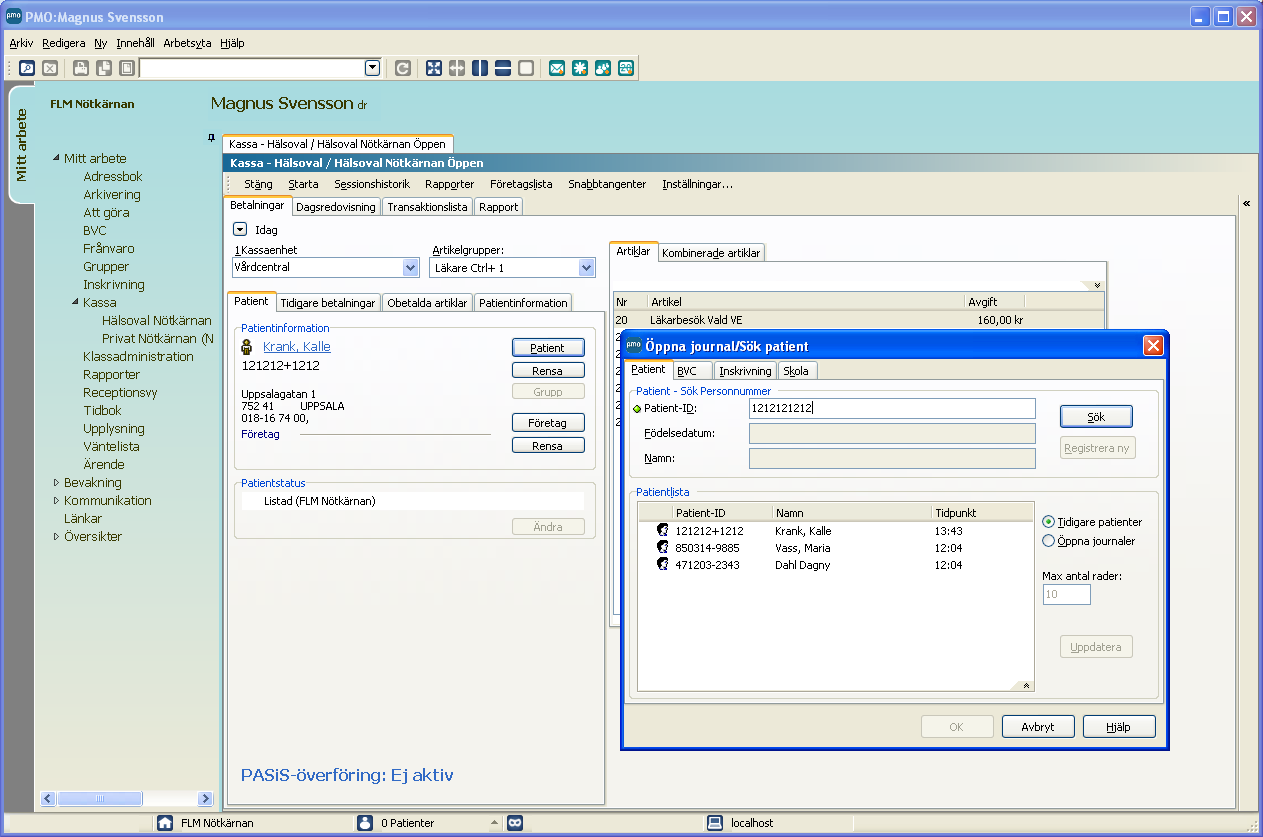Click the refresh toolbar icon
1263x837 pixels.
point(403,68)
